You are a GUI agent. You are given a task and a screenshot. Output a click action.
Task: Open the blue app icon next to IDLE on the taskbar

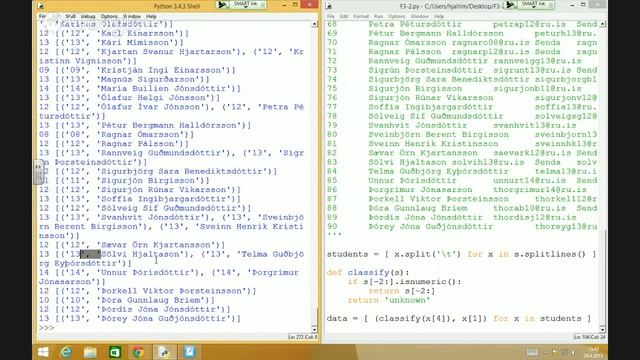click(189, 351)
